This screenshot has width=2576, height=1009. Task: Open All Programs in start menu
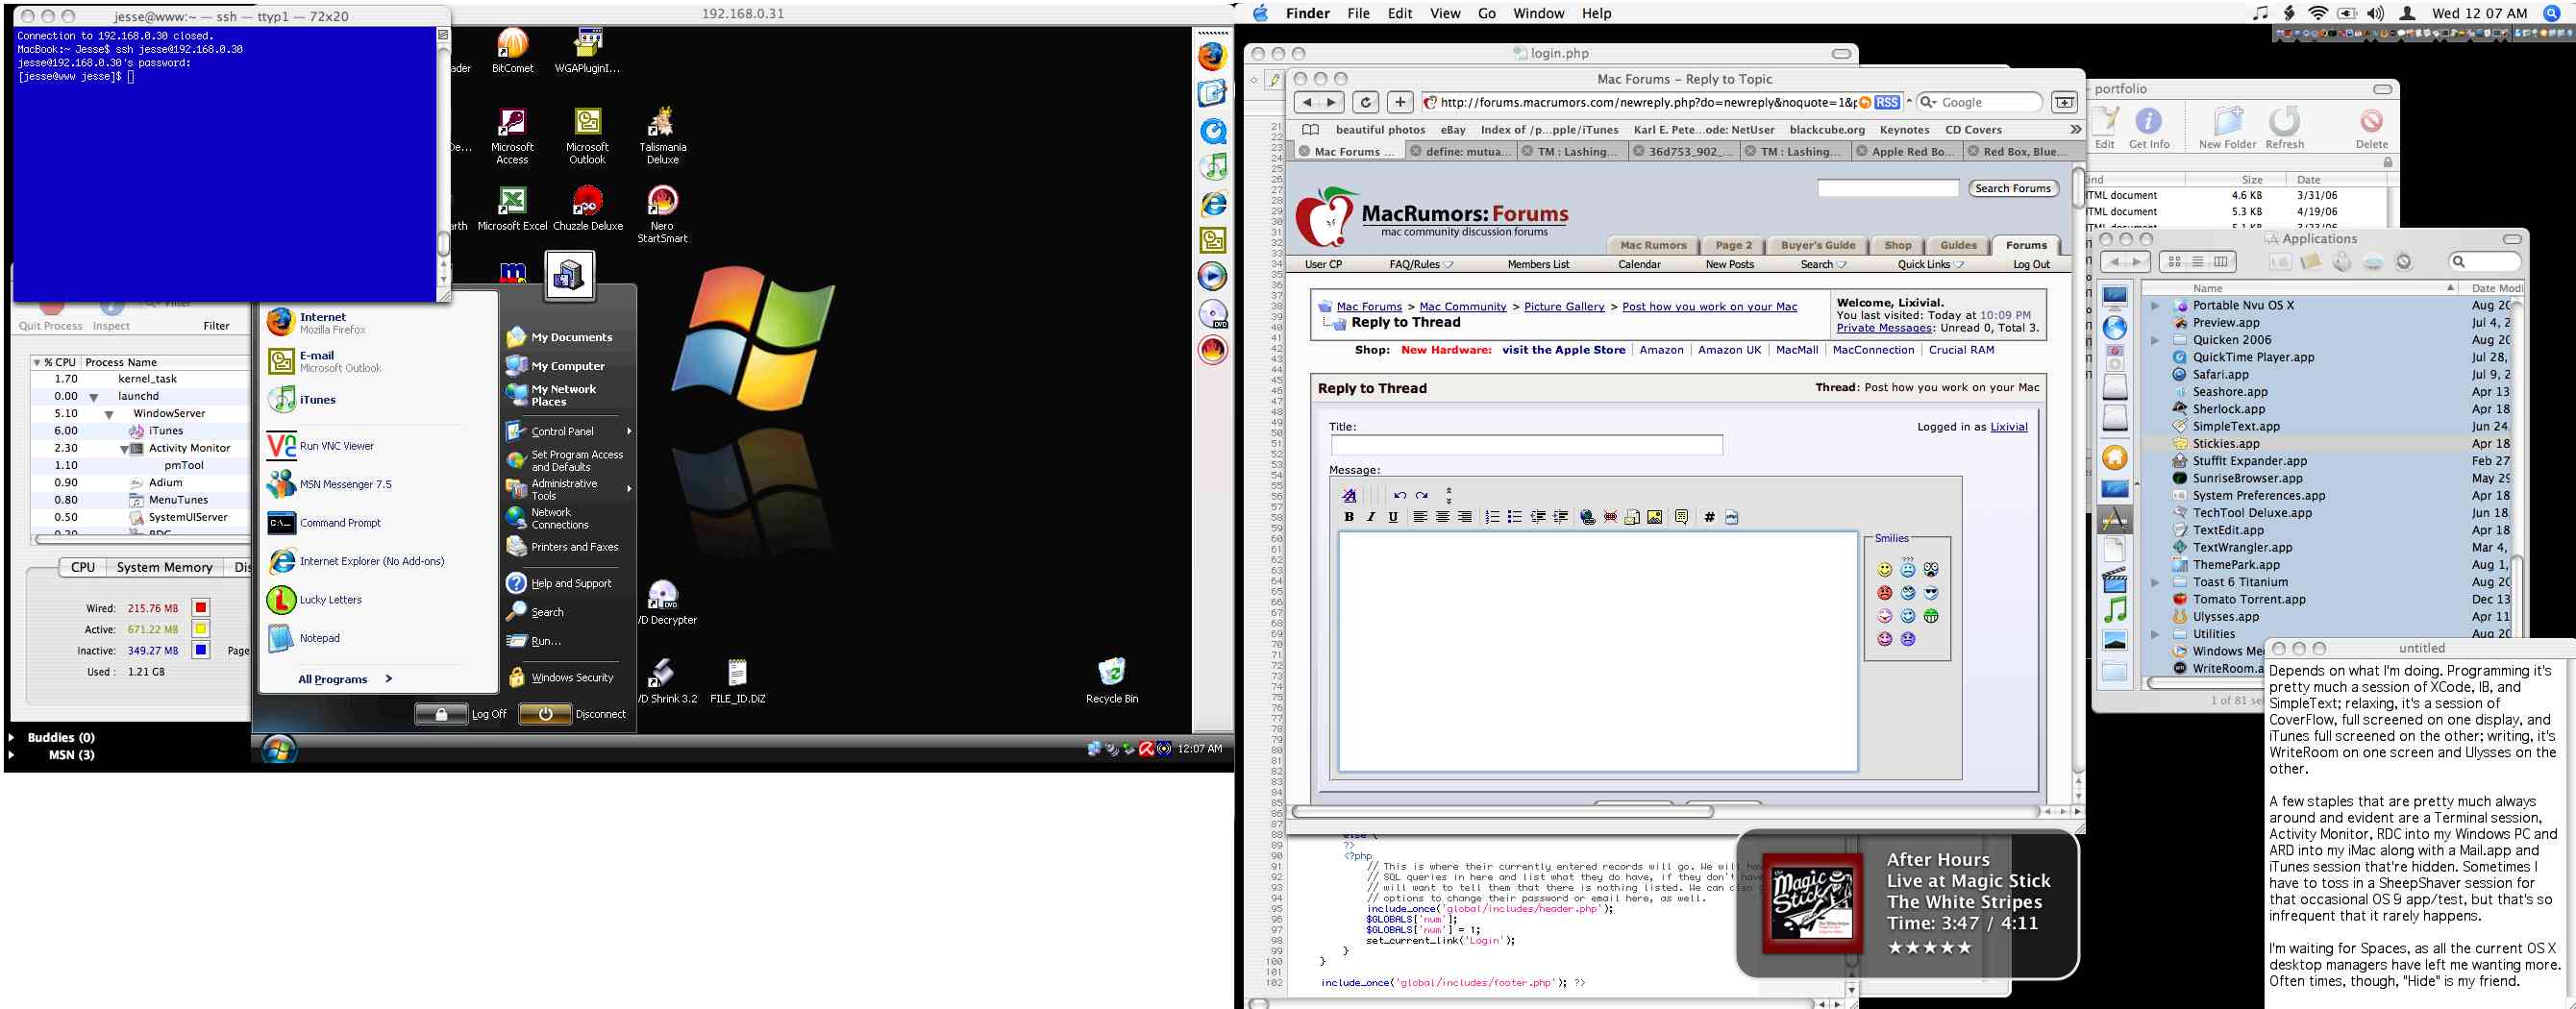coord(345,679)
